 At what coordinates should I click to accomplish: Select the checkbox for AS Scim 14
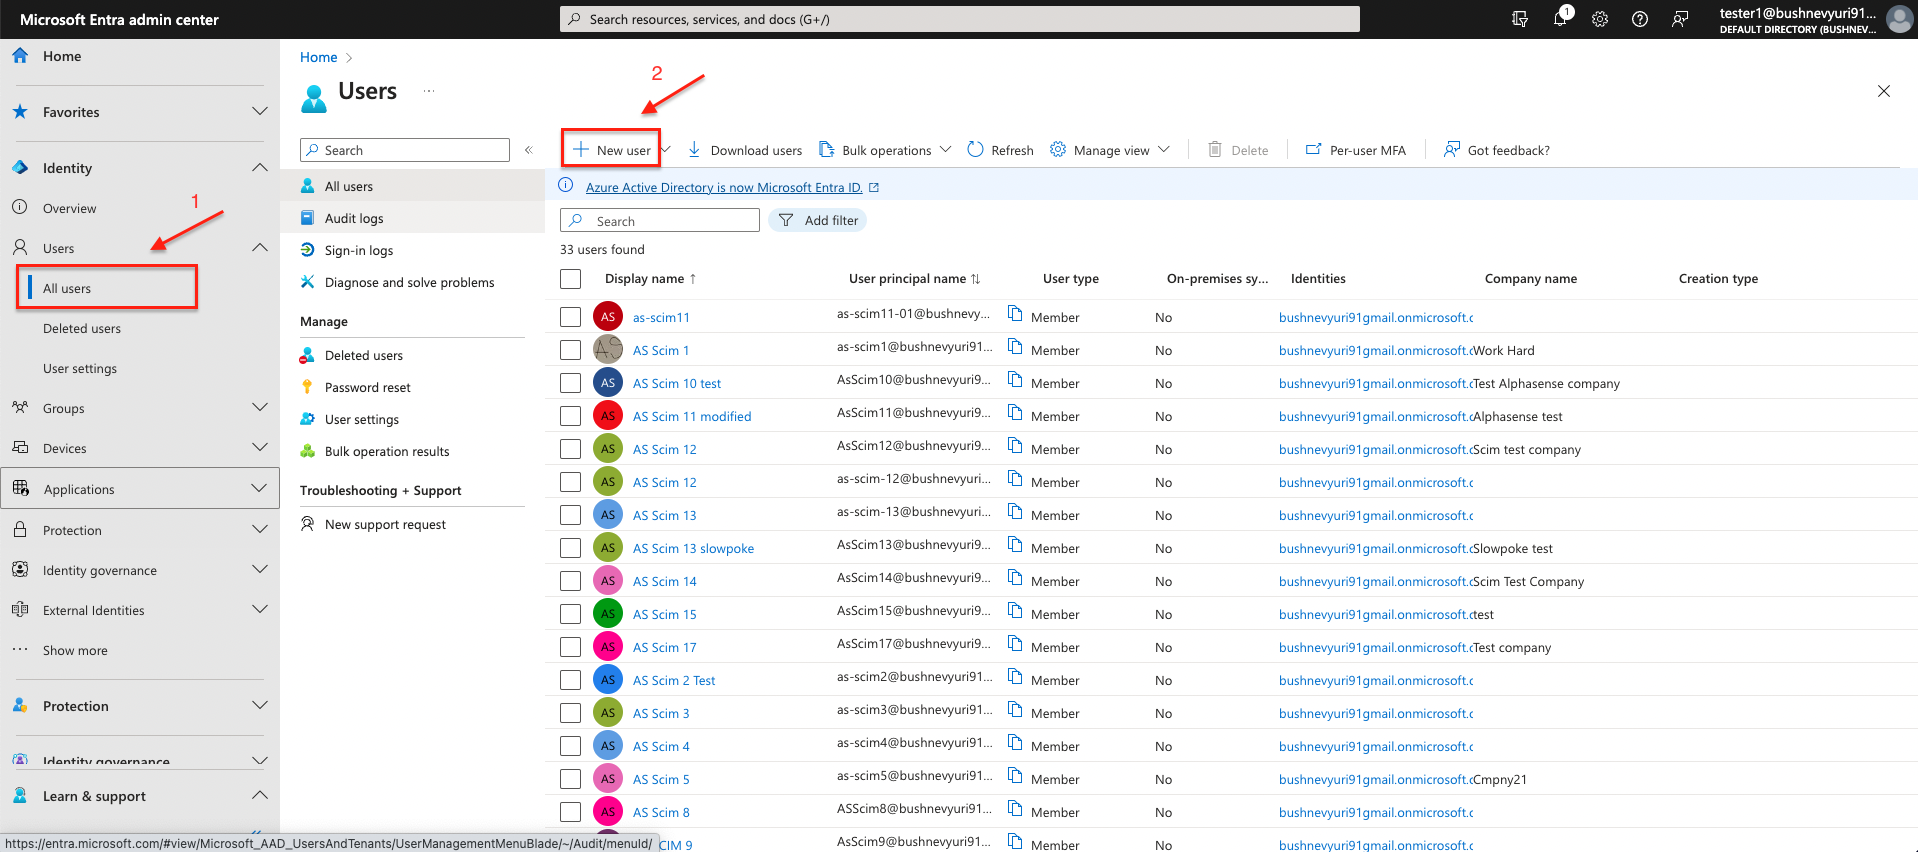pyautogui.click(x=570, y=581)
